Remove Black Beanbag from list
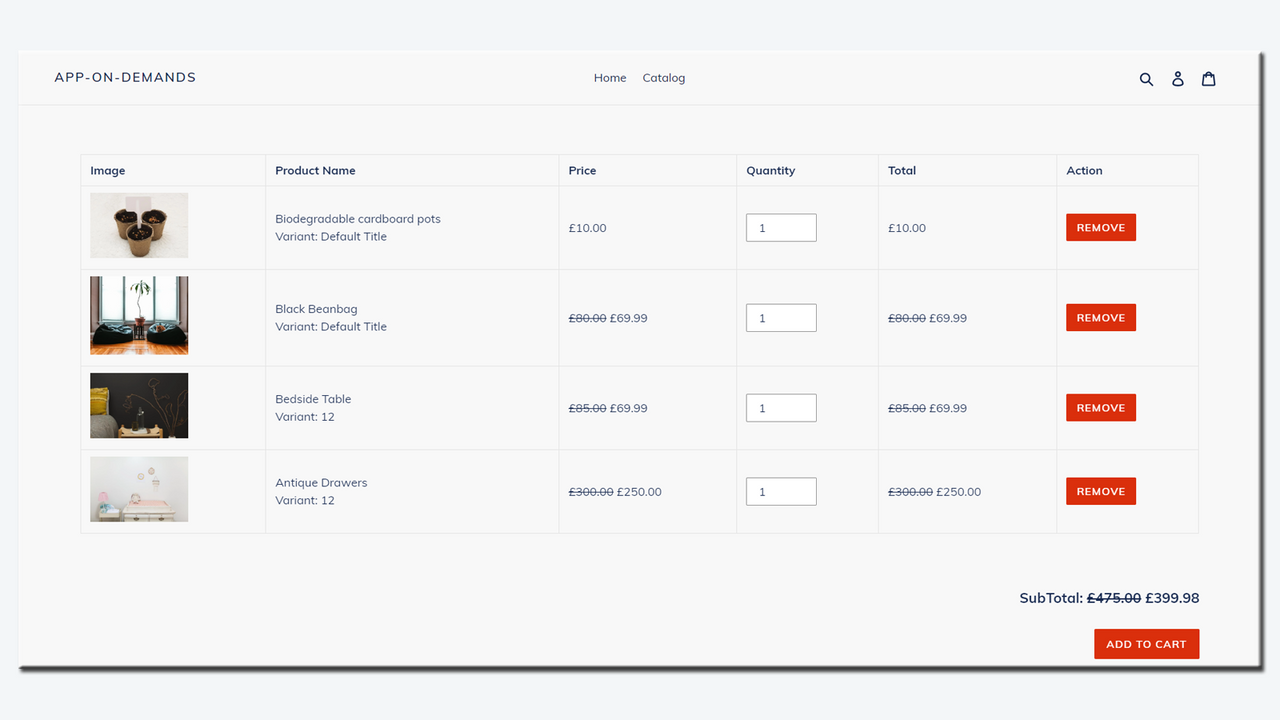The image size is (1280, 720). point(1101,318)
